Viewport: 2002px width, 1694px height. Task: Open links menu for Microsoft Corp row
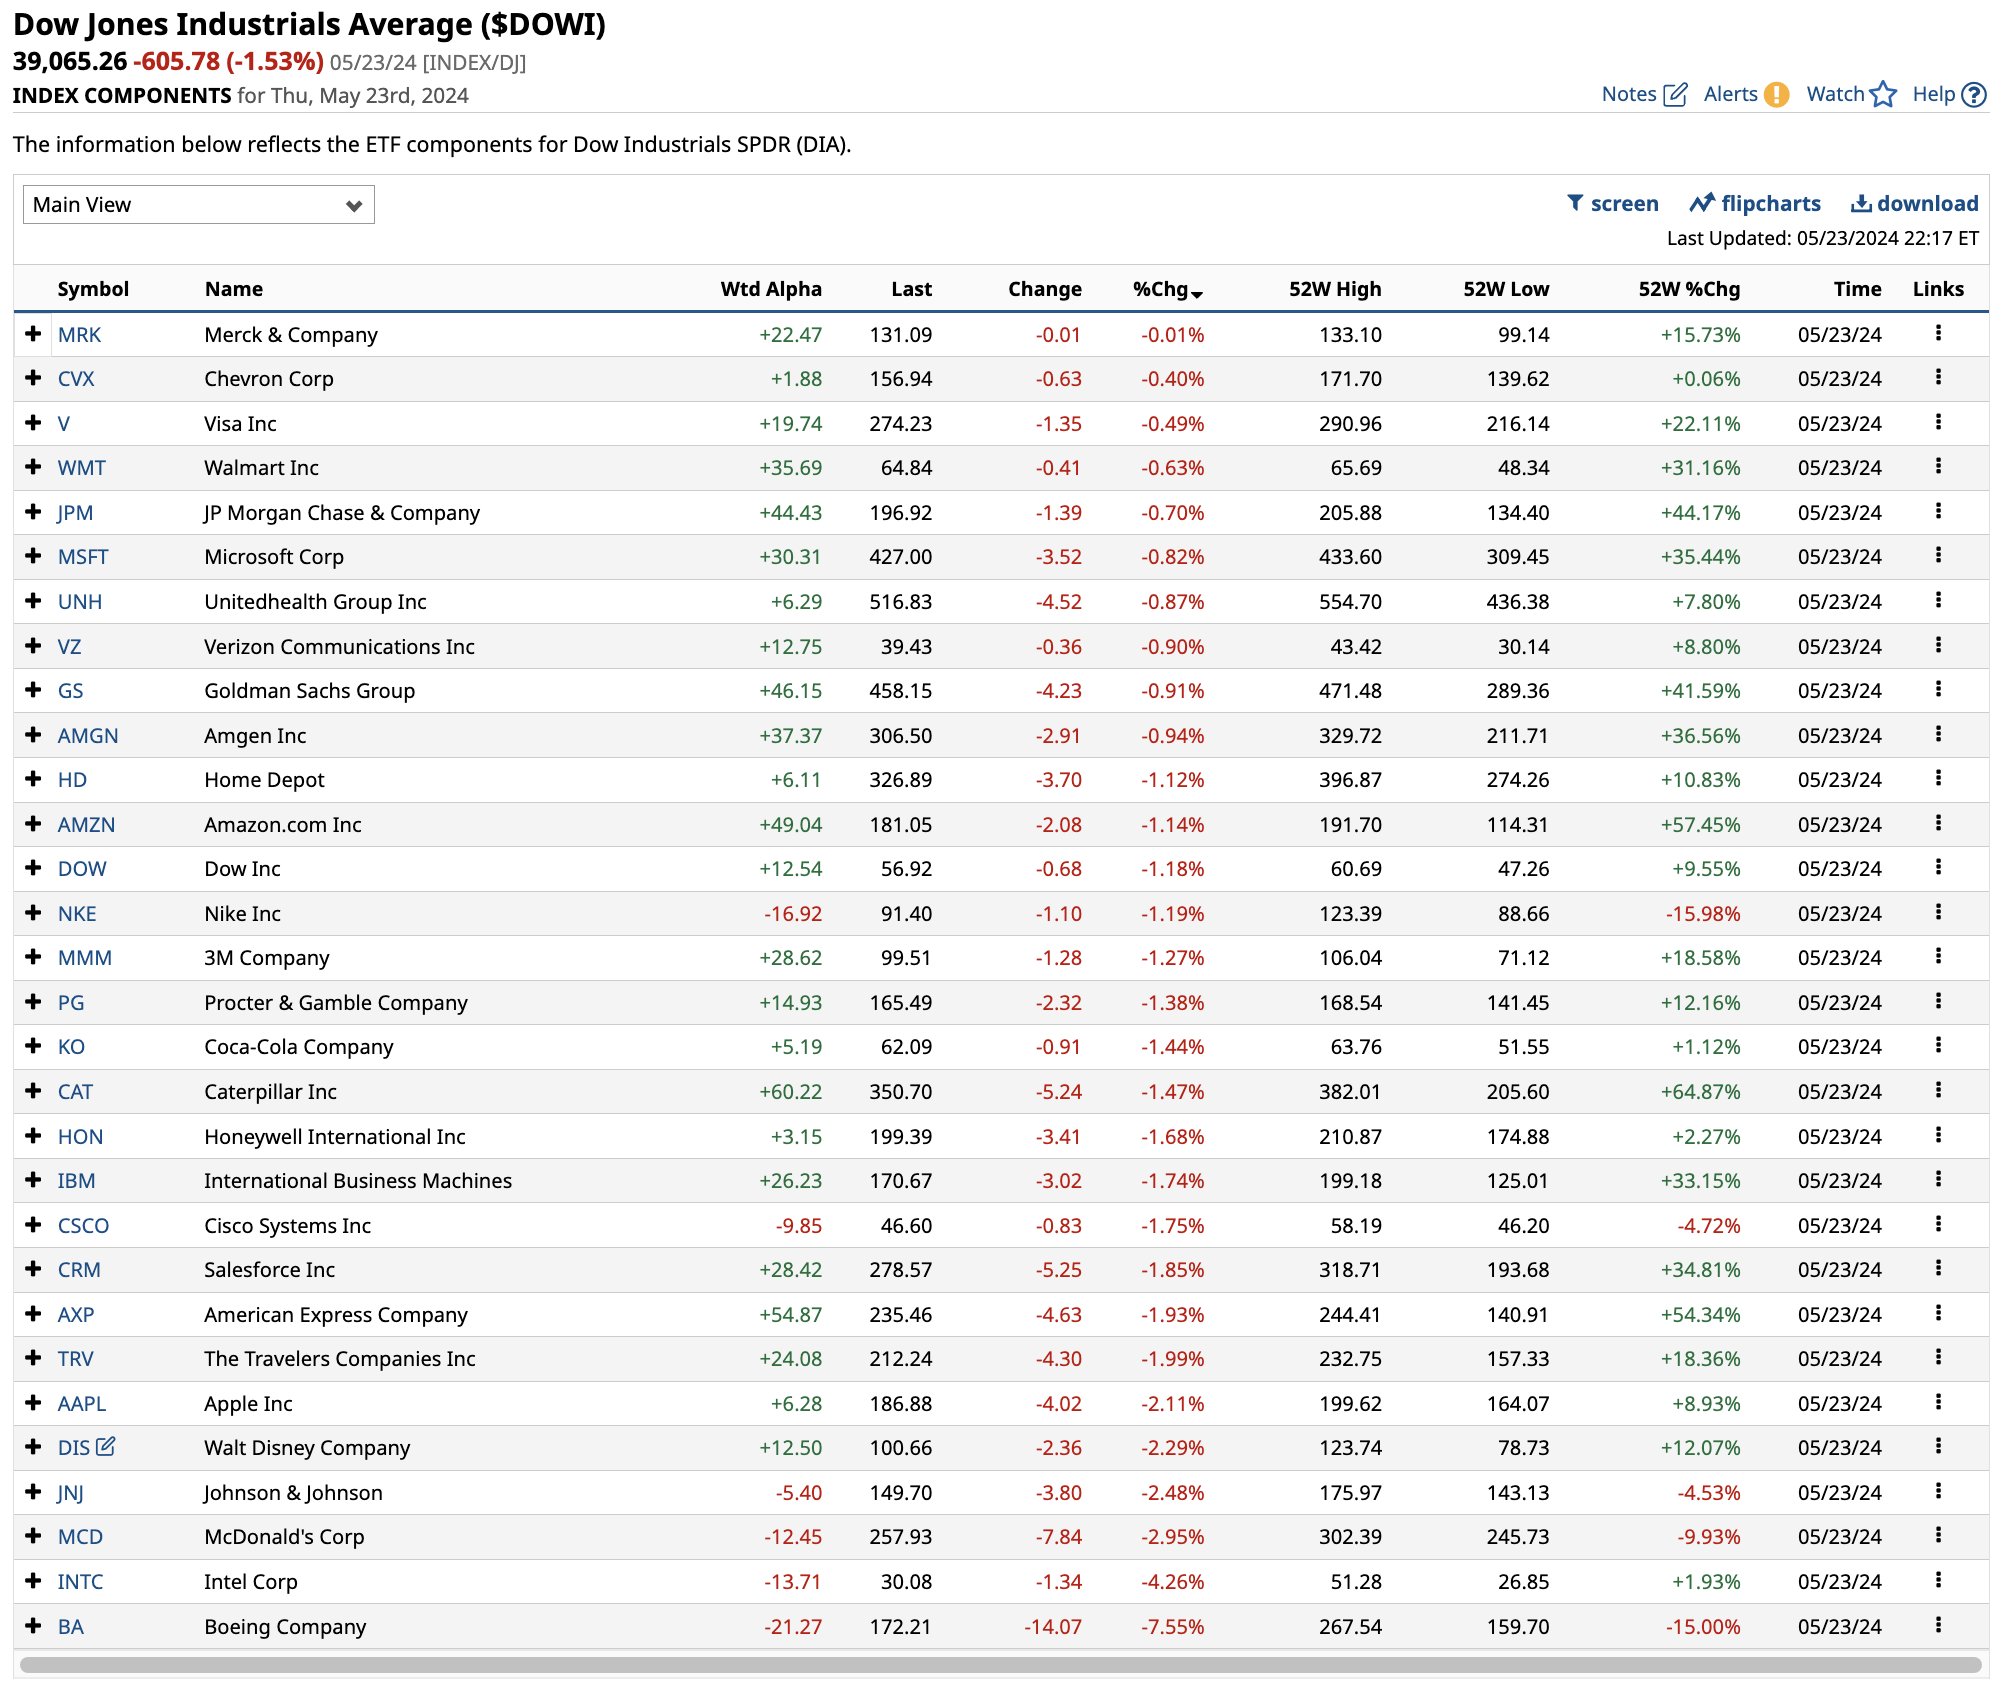[x=1938, y=555]
